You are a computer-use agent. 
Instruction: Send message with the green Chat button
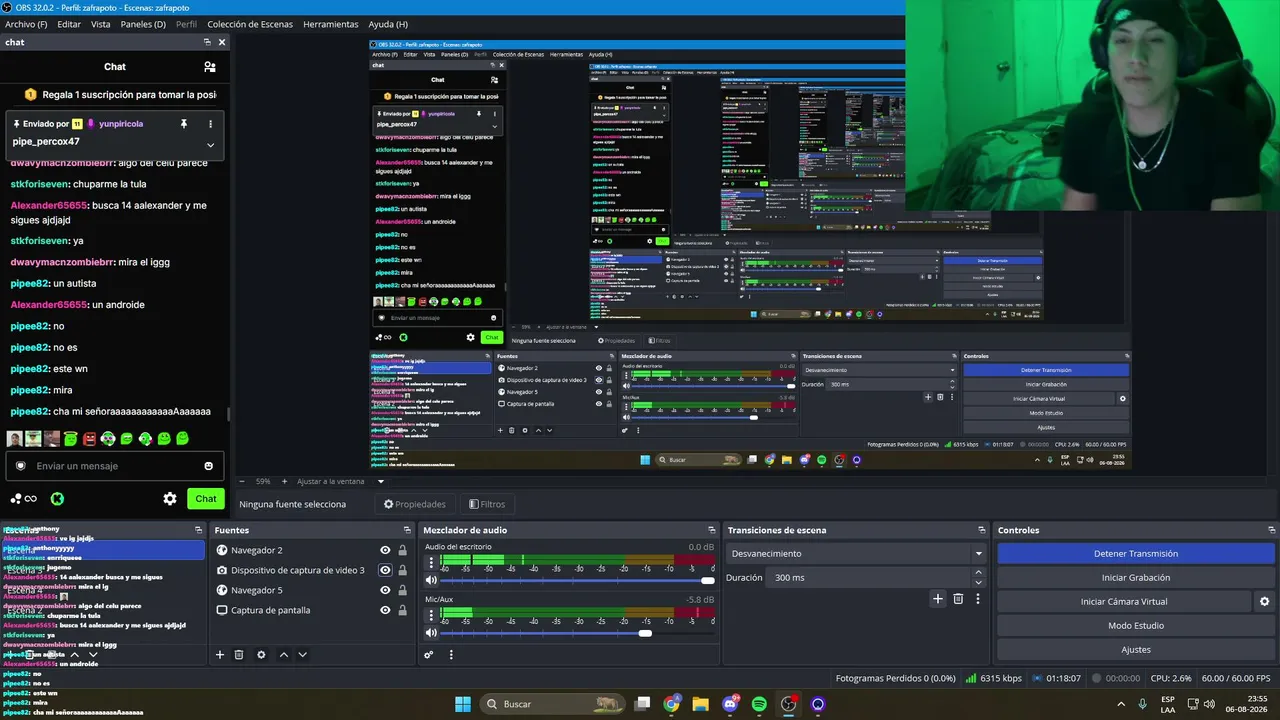pos(206,499)
